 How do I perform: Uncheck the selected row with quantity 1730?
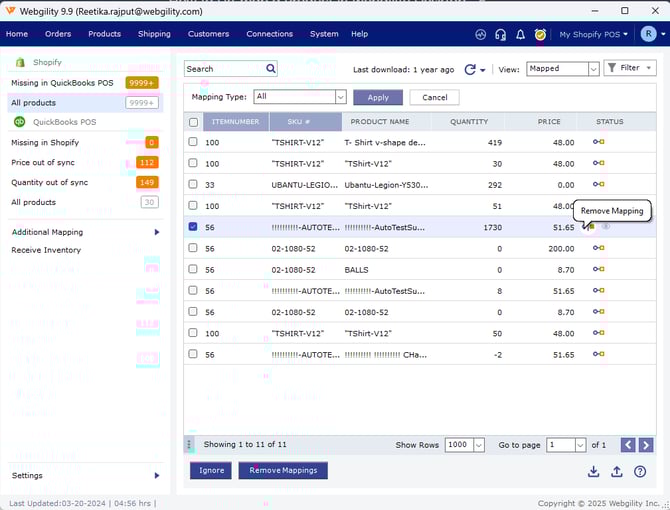pyautogui.click(x=194, y=227)
